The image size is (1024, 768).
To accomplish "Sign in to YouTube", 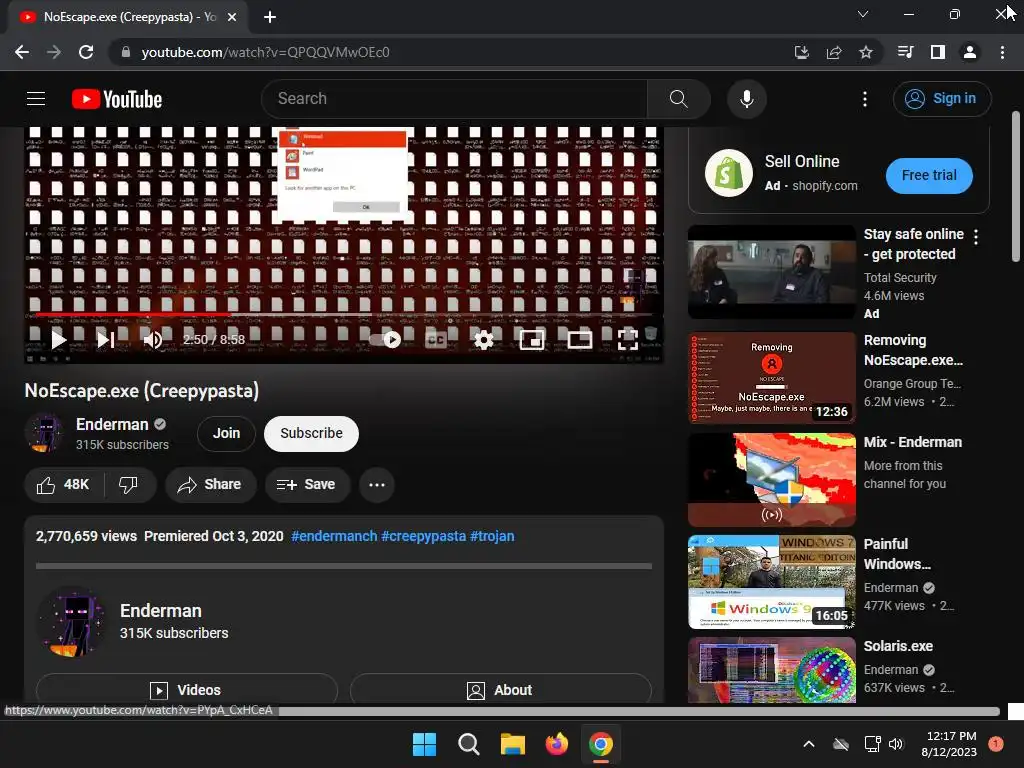I will 942,99.
